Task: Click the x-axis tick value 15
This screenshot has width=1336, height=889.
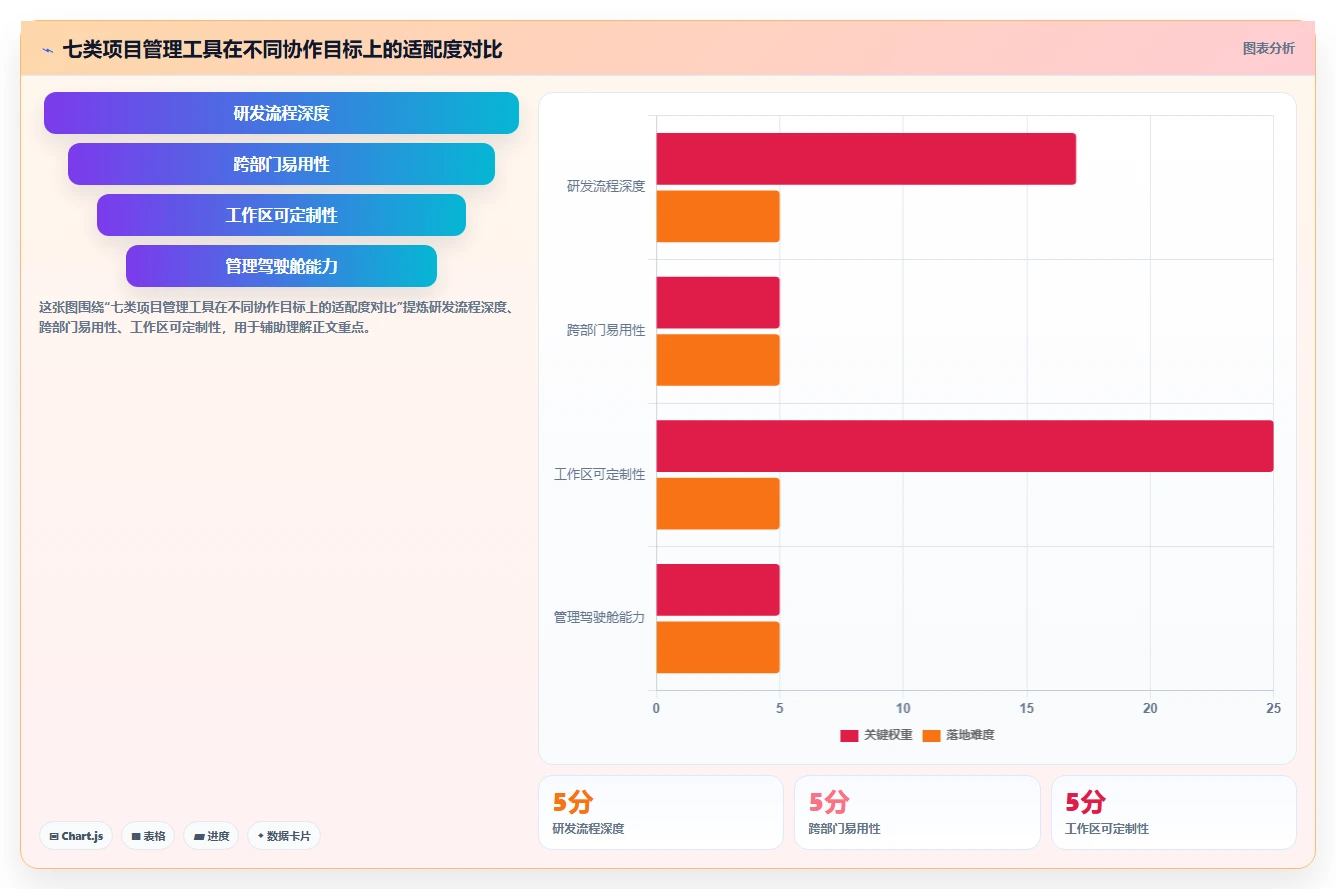Action: pos(1026,708)
